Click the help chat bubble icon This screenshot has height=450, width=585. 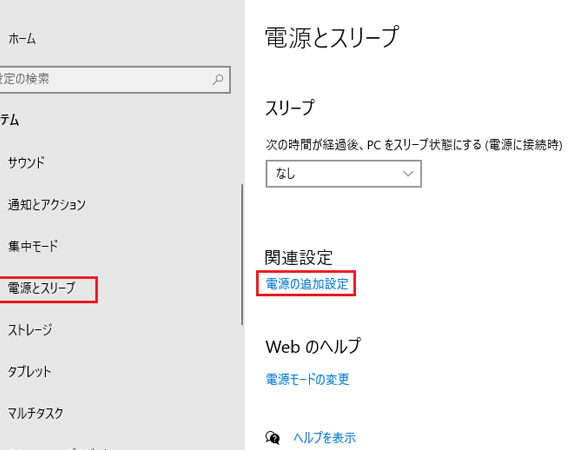coord(273,437)
